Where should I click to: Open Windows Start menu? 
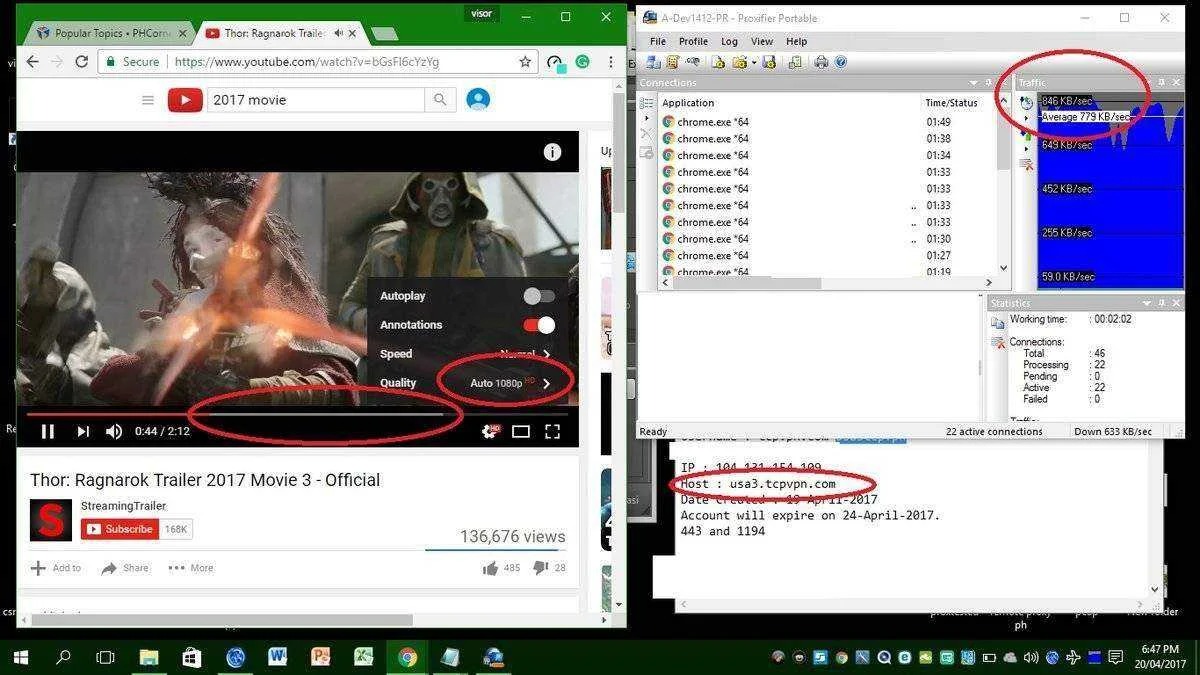(x=20, y=657)
